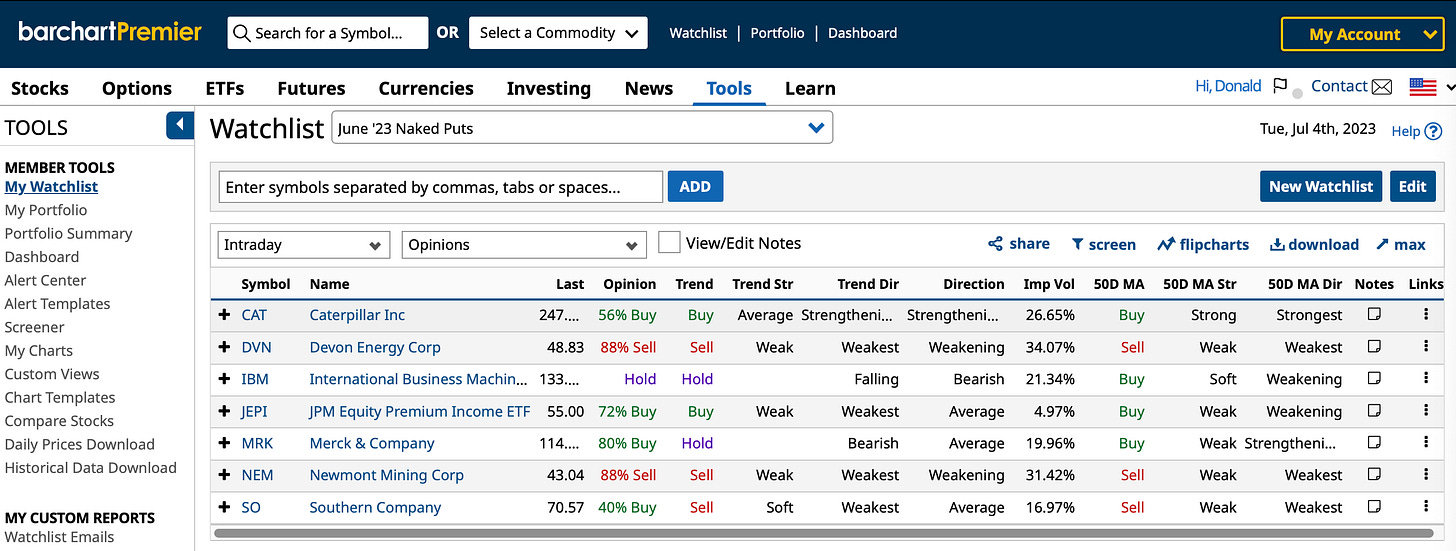Open links menu dots for NEM
The width and height of the screenshot is (1456, 551).
coord(1426,474)
